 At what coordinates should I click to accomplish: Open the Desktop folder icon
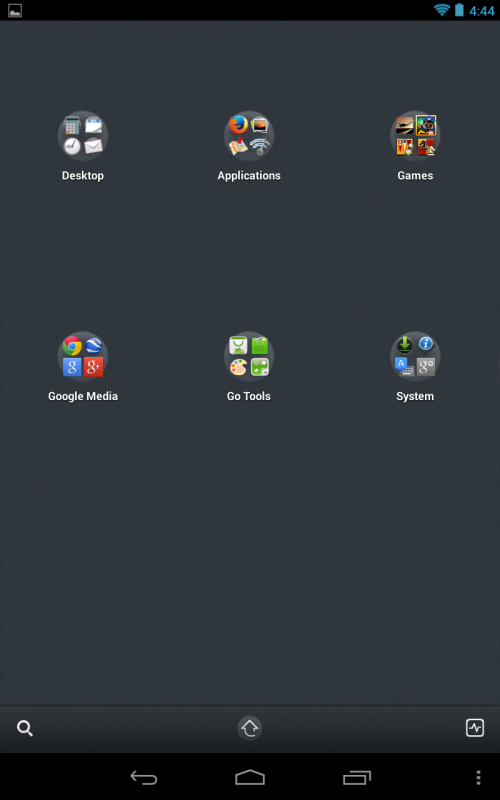(x=83, y=136)
